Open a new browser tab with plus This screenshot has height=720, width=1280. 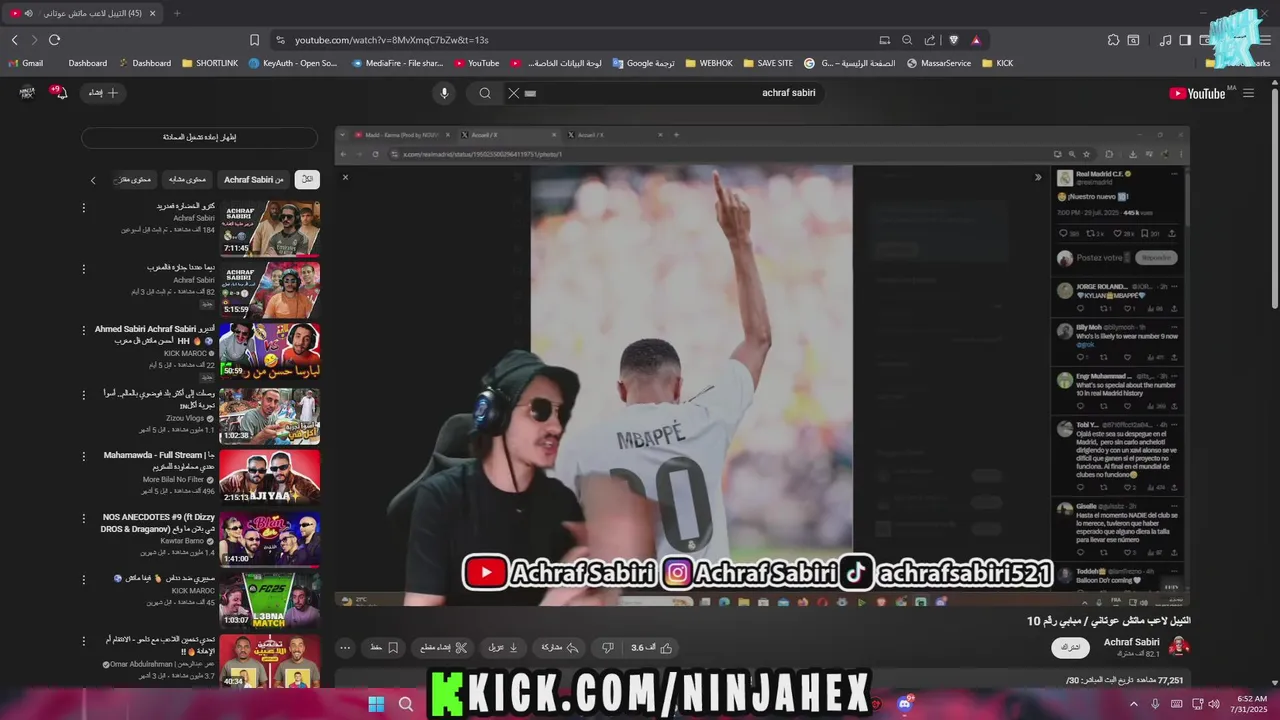click(x=177, y=13)
